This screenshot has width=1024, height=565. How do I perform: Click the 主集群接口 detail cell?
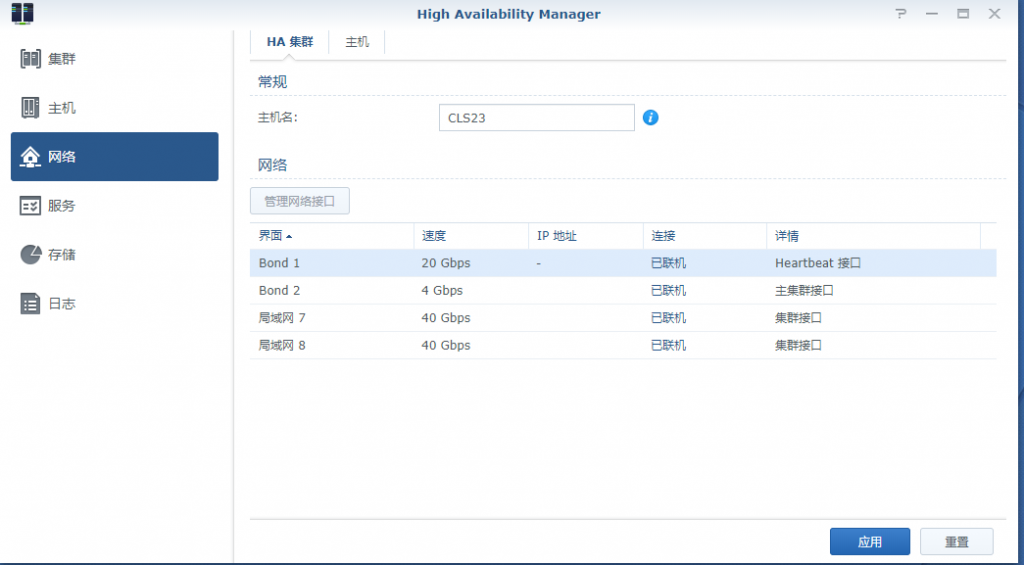[x=805, y=291]
